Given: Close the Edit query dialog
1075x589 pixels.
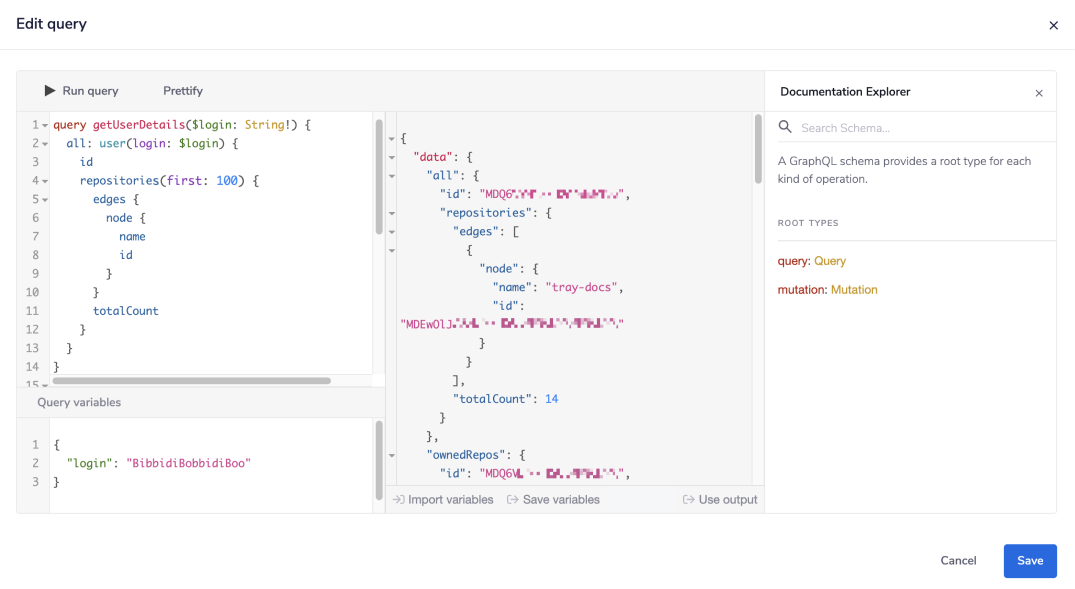Looking at the screenshot, I should tap(1053, 25).
